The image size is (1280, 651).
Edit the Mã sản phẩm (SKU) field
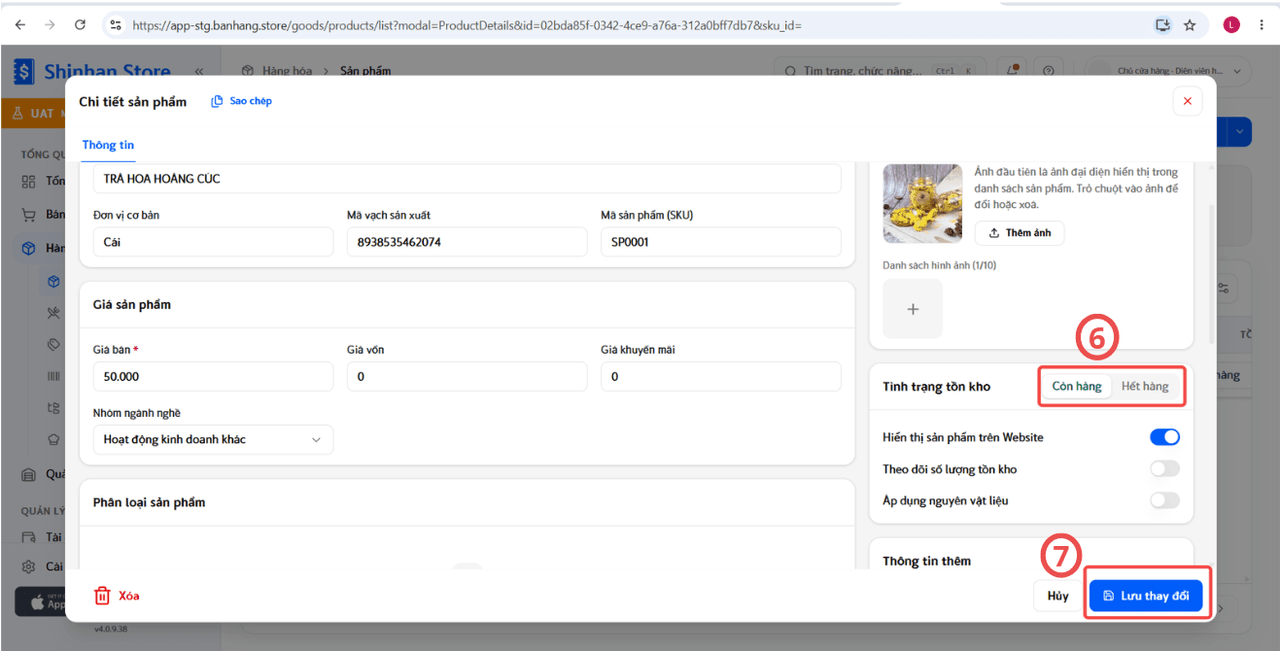pos(721,242)
